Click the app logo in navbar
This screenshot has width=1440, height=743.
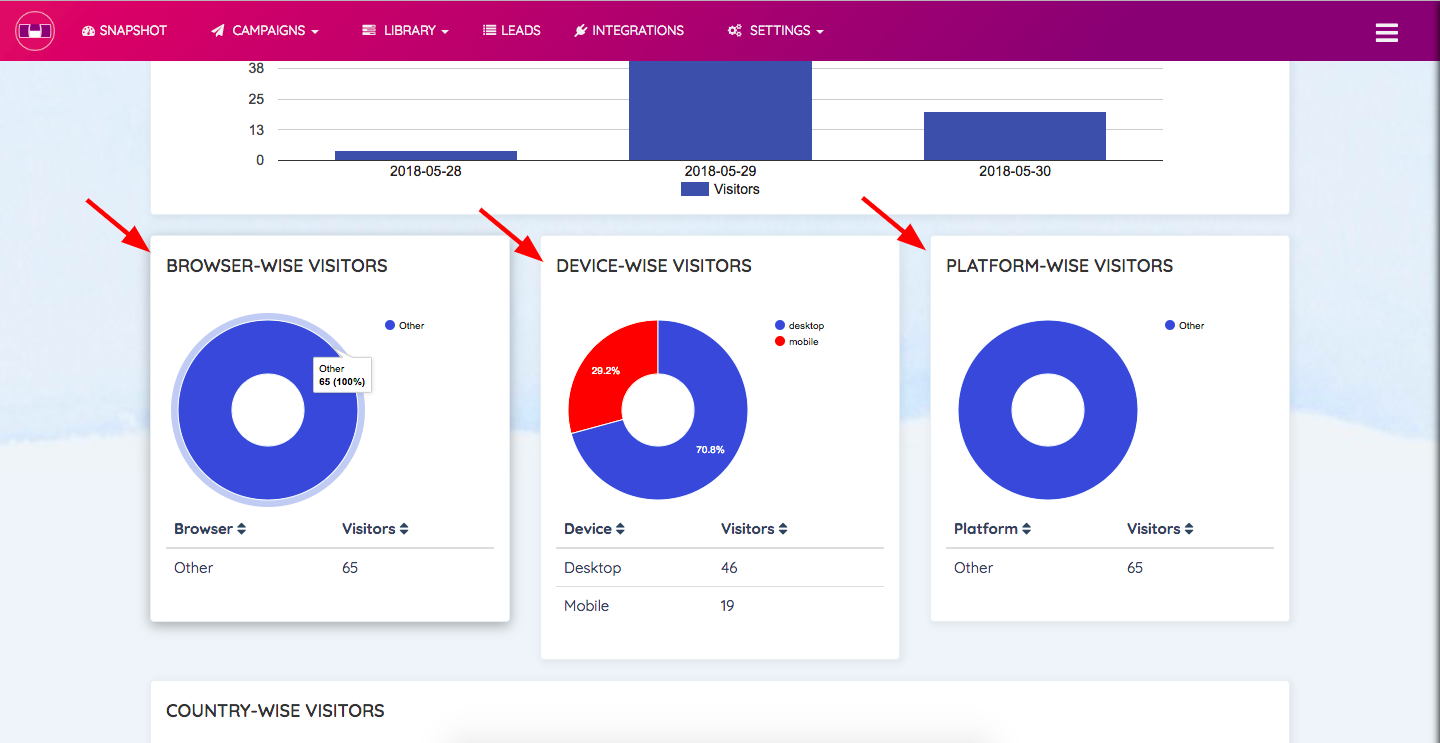(x=35, y=31)
